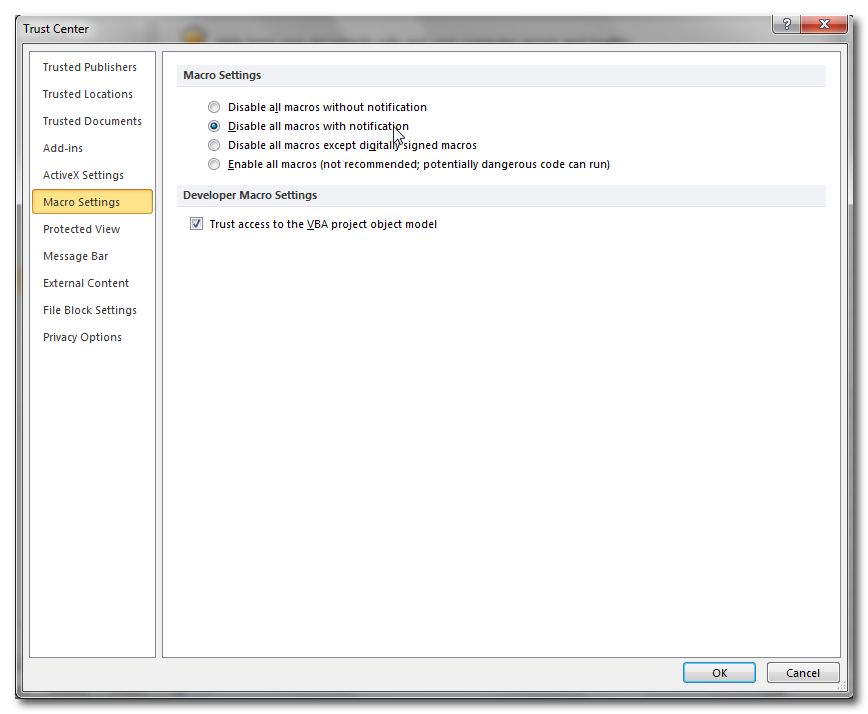
Task: Select the Macro Settings category
Action: click(x=81, y=201)
